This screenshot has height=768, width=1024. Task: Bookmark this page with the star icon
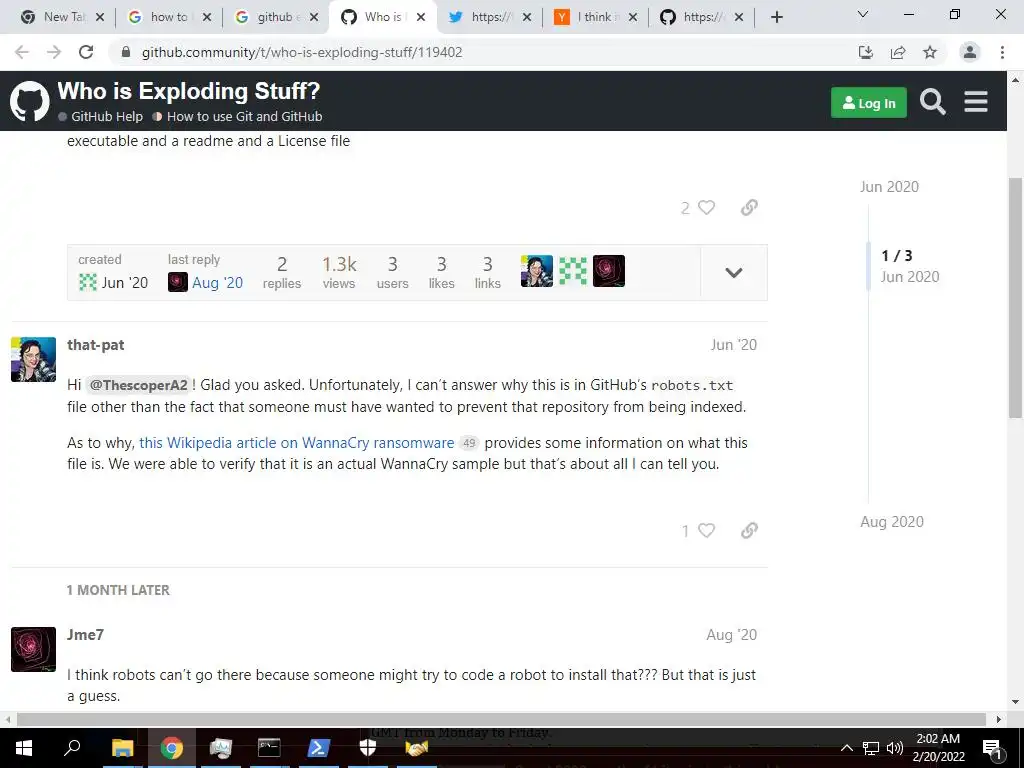click(930, 52)
